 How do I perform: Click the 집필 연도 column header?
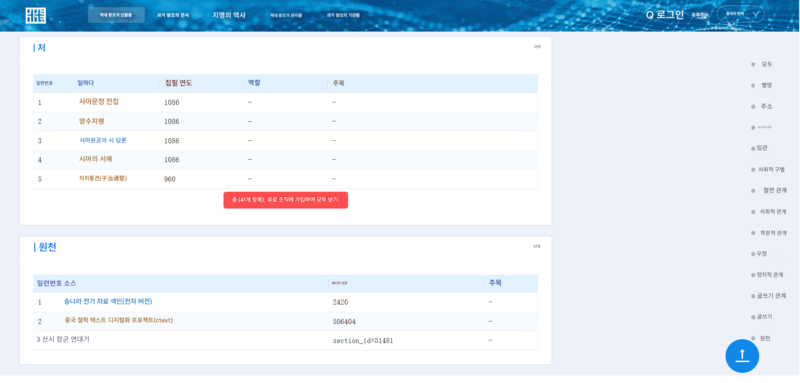click(179, 83)
